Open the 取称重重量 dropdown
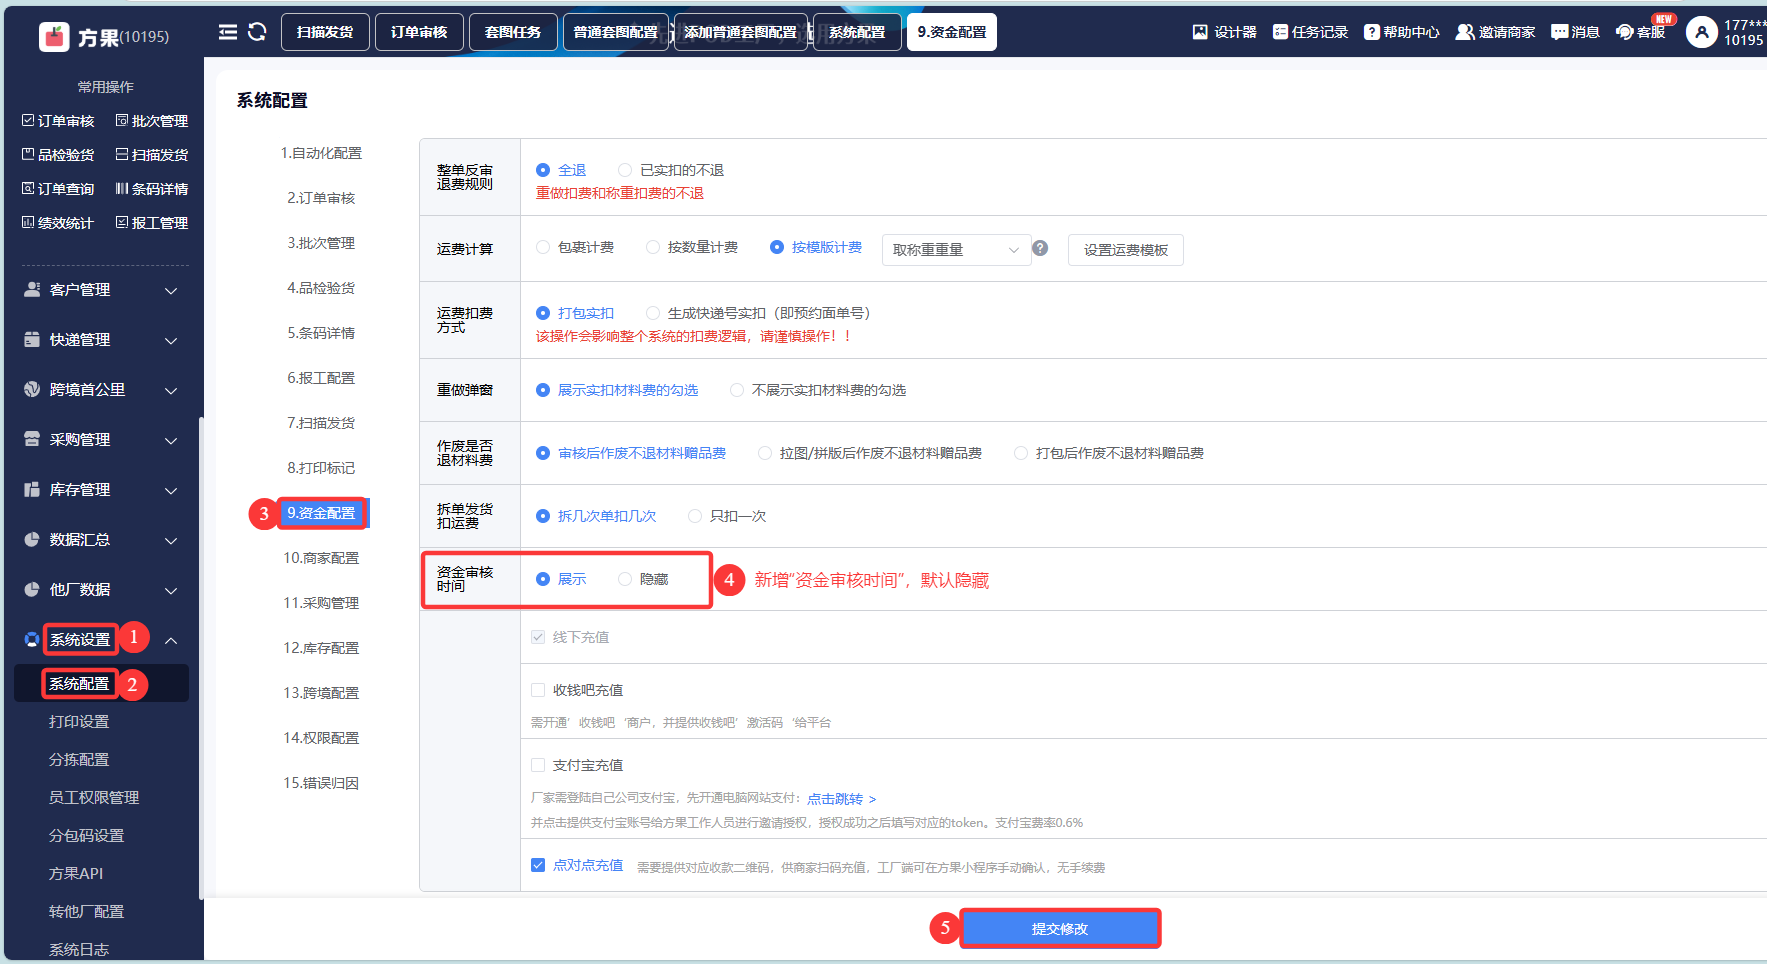 point(956,250)
